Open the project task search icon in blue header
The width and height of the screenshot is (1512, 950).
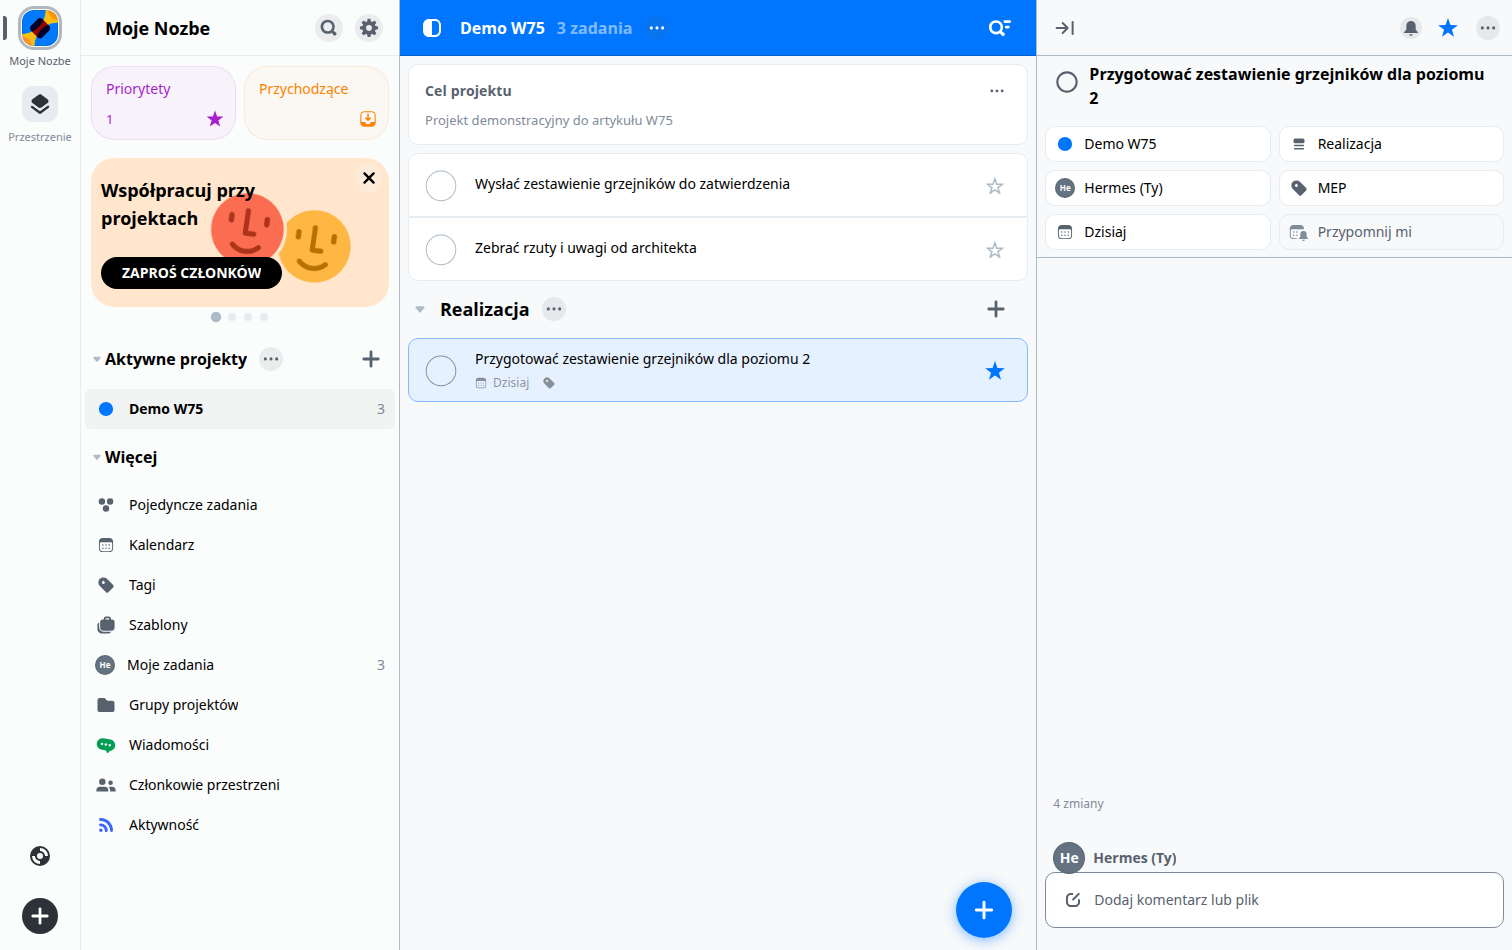point(999,28)
